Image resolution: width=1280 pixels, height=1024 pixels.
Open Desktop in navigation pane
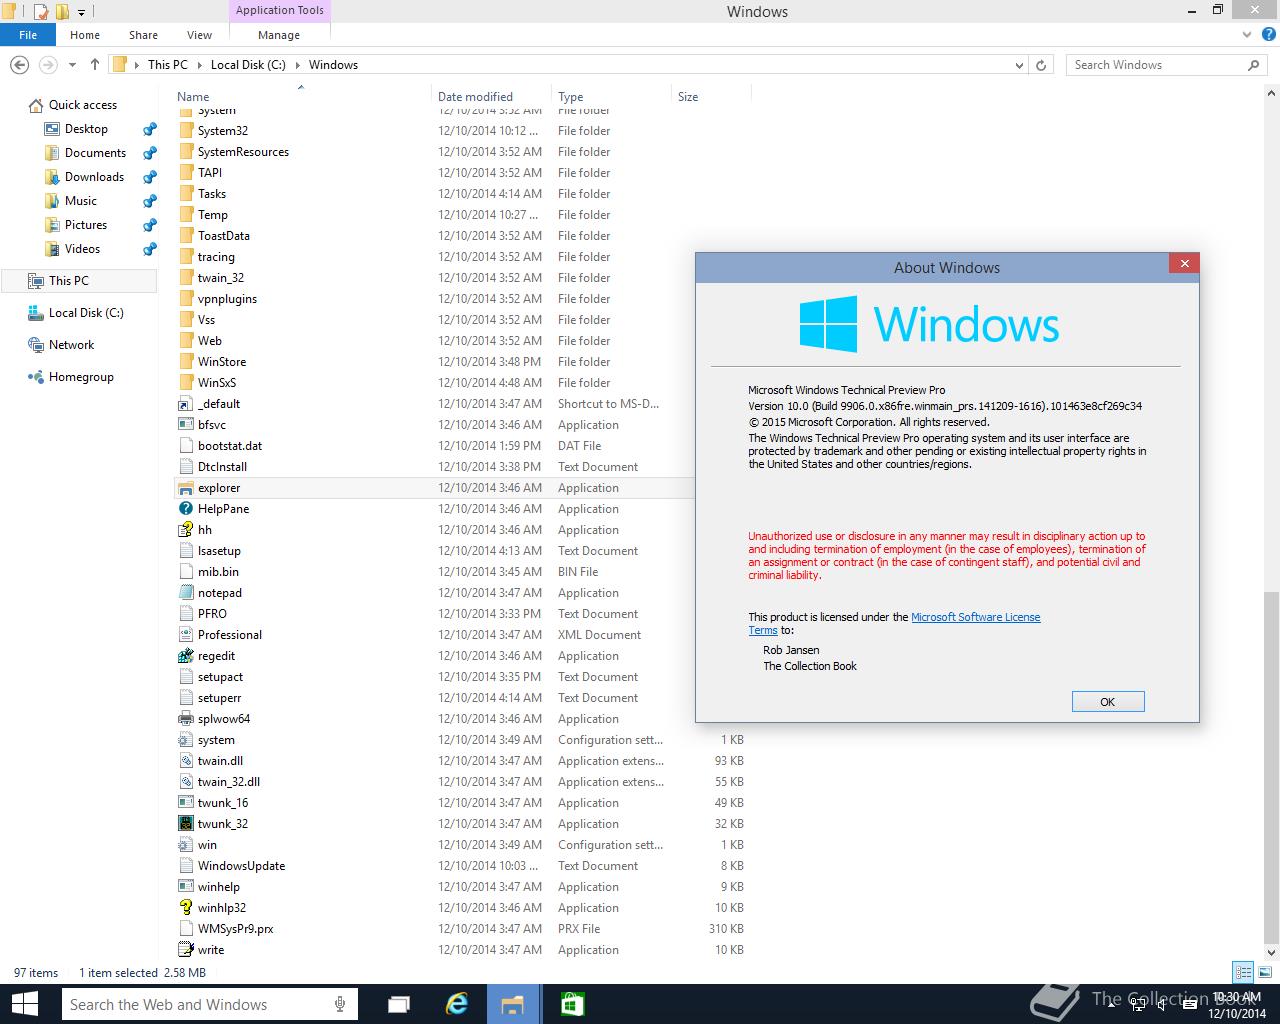click(x=86, y=129)
